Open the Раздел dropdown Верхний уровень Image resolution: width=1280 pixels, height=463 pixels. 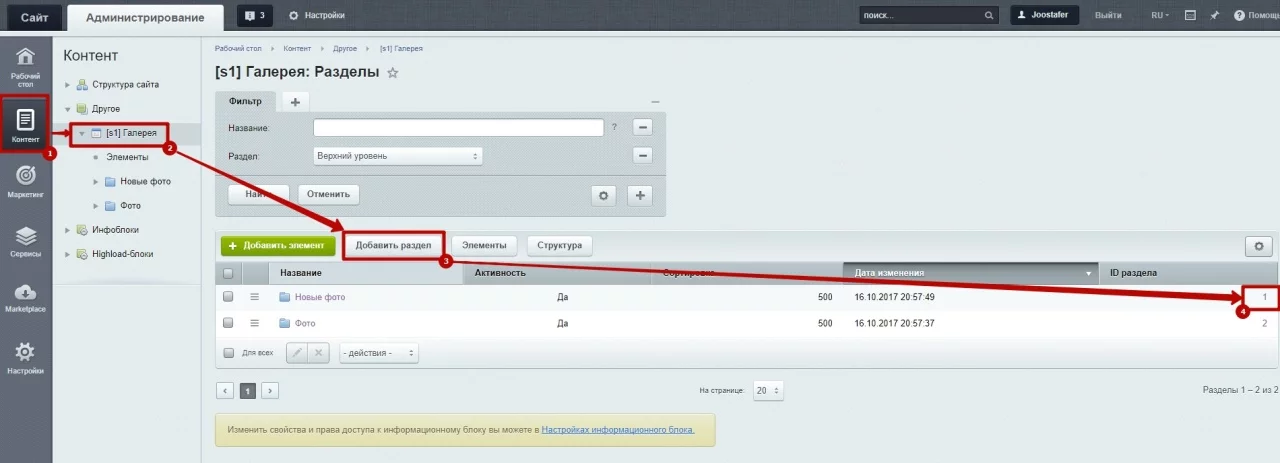pyautogui.click(x=397, y=156)
